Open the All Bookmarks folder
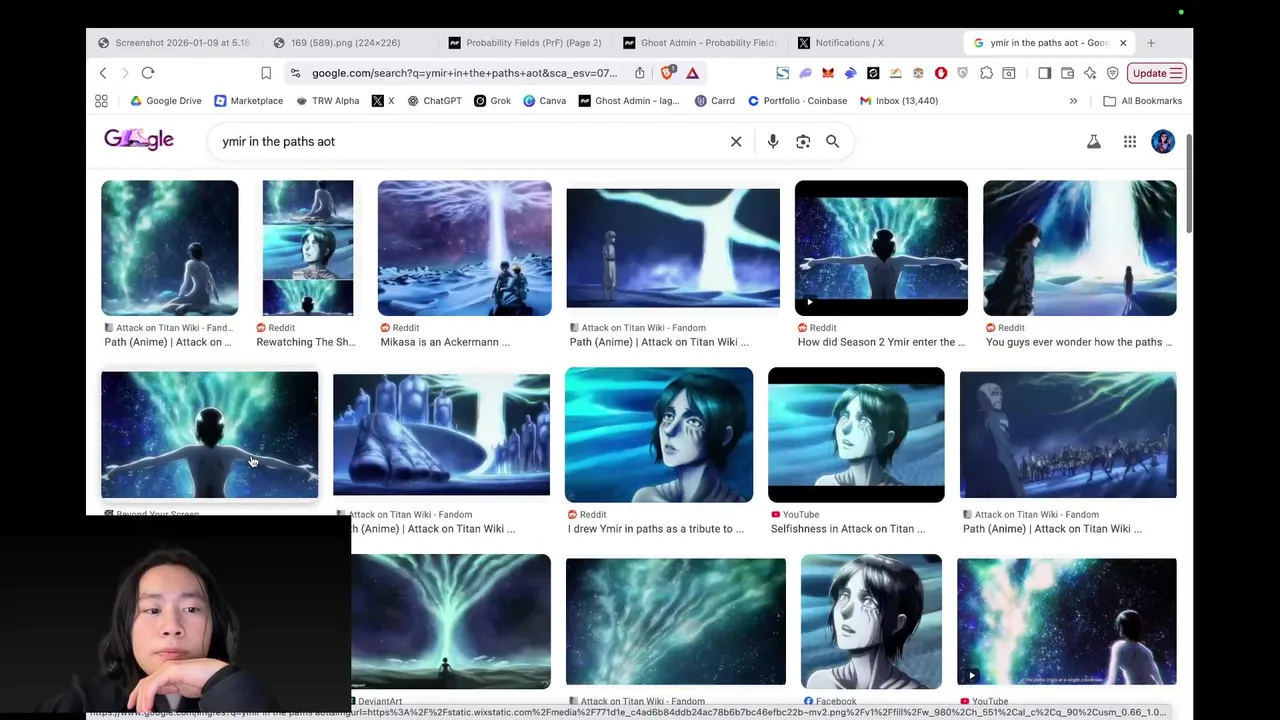1280x720 pixels. point(1142,101)
